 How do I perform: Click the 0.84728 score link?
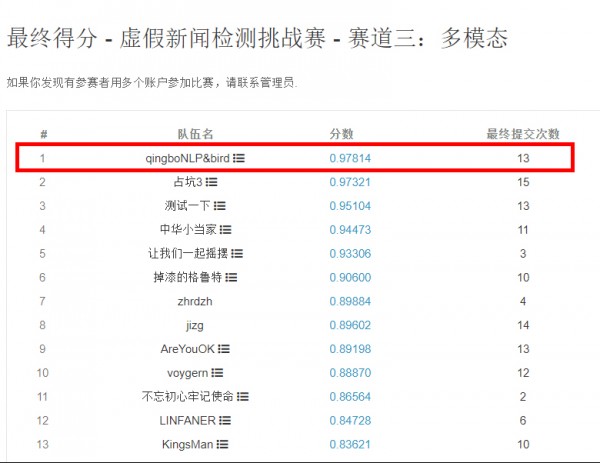click(x=350, y=421)
